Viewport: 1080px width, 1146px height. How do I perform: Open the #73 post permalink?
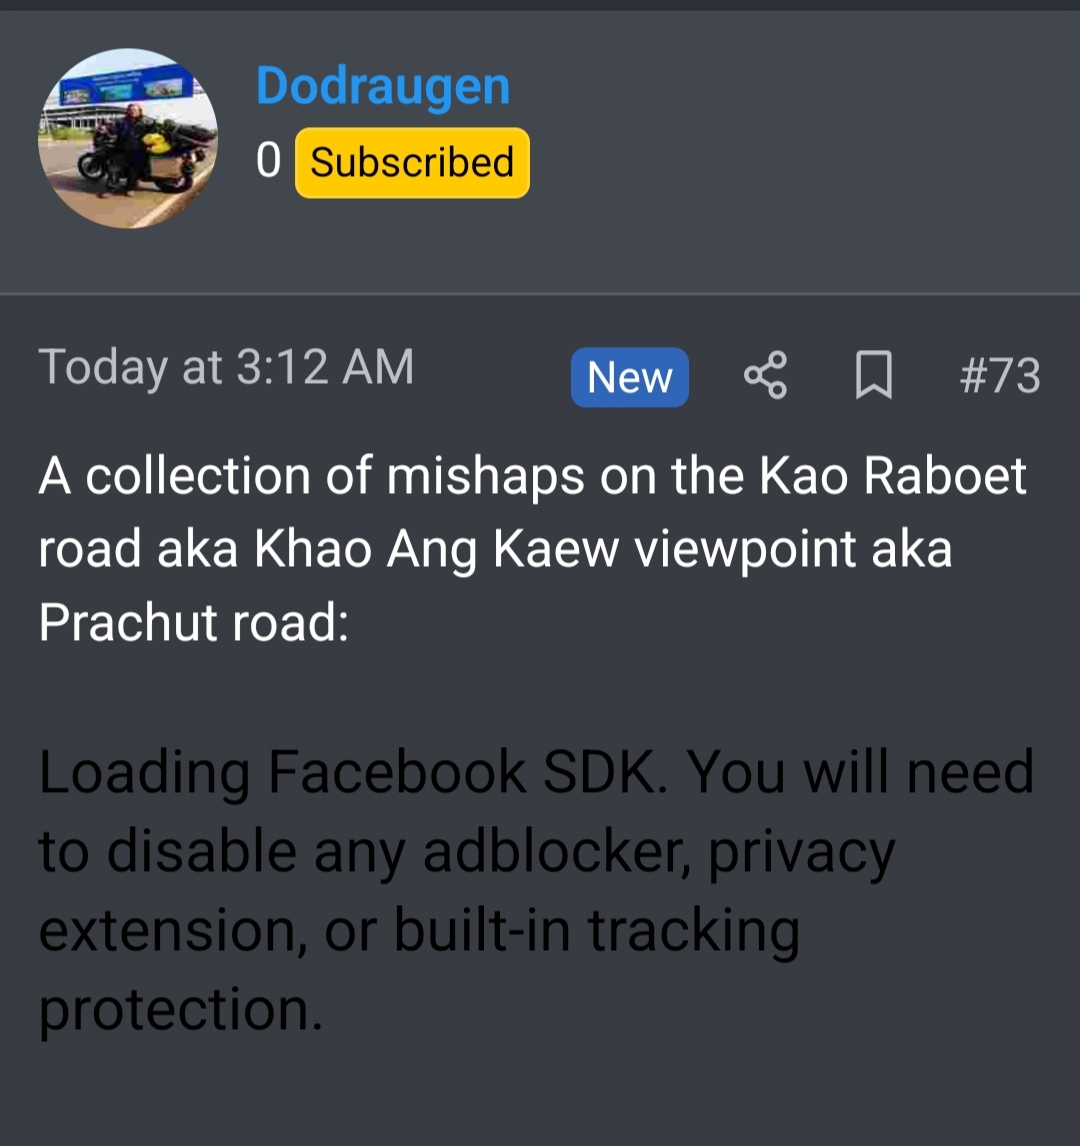coord(1000,376)
